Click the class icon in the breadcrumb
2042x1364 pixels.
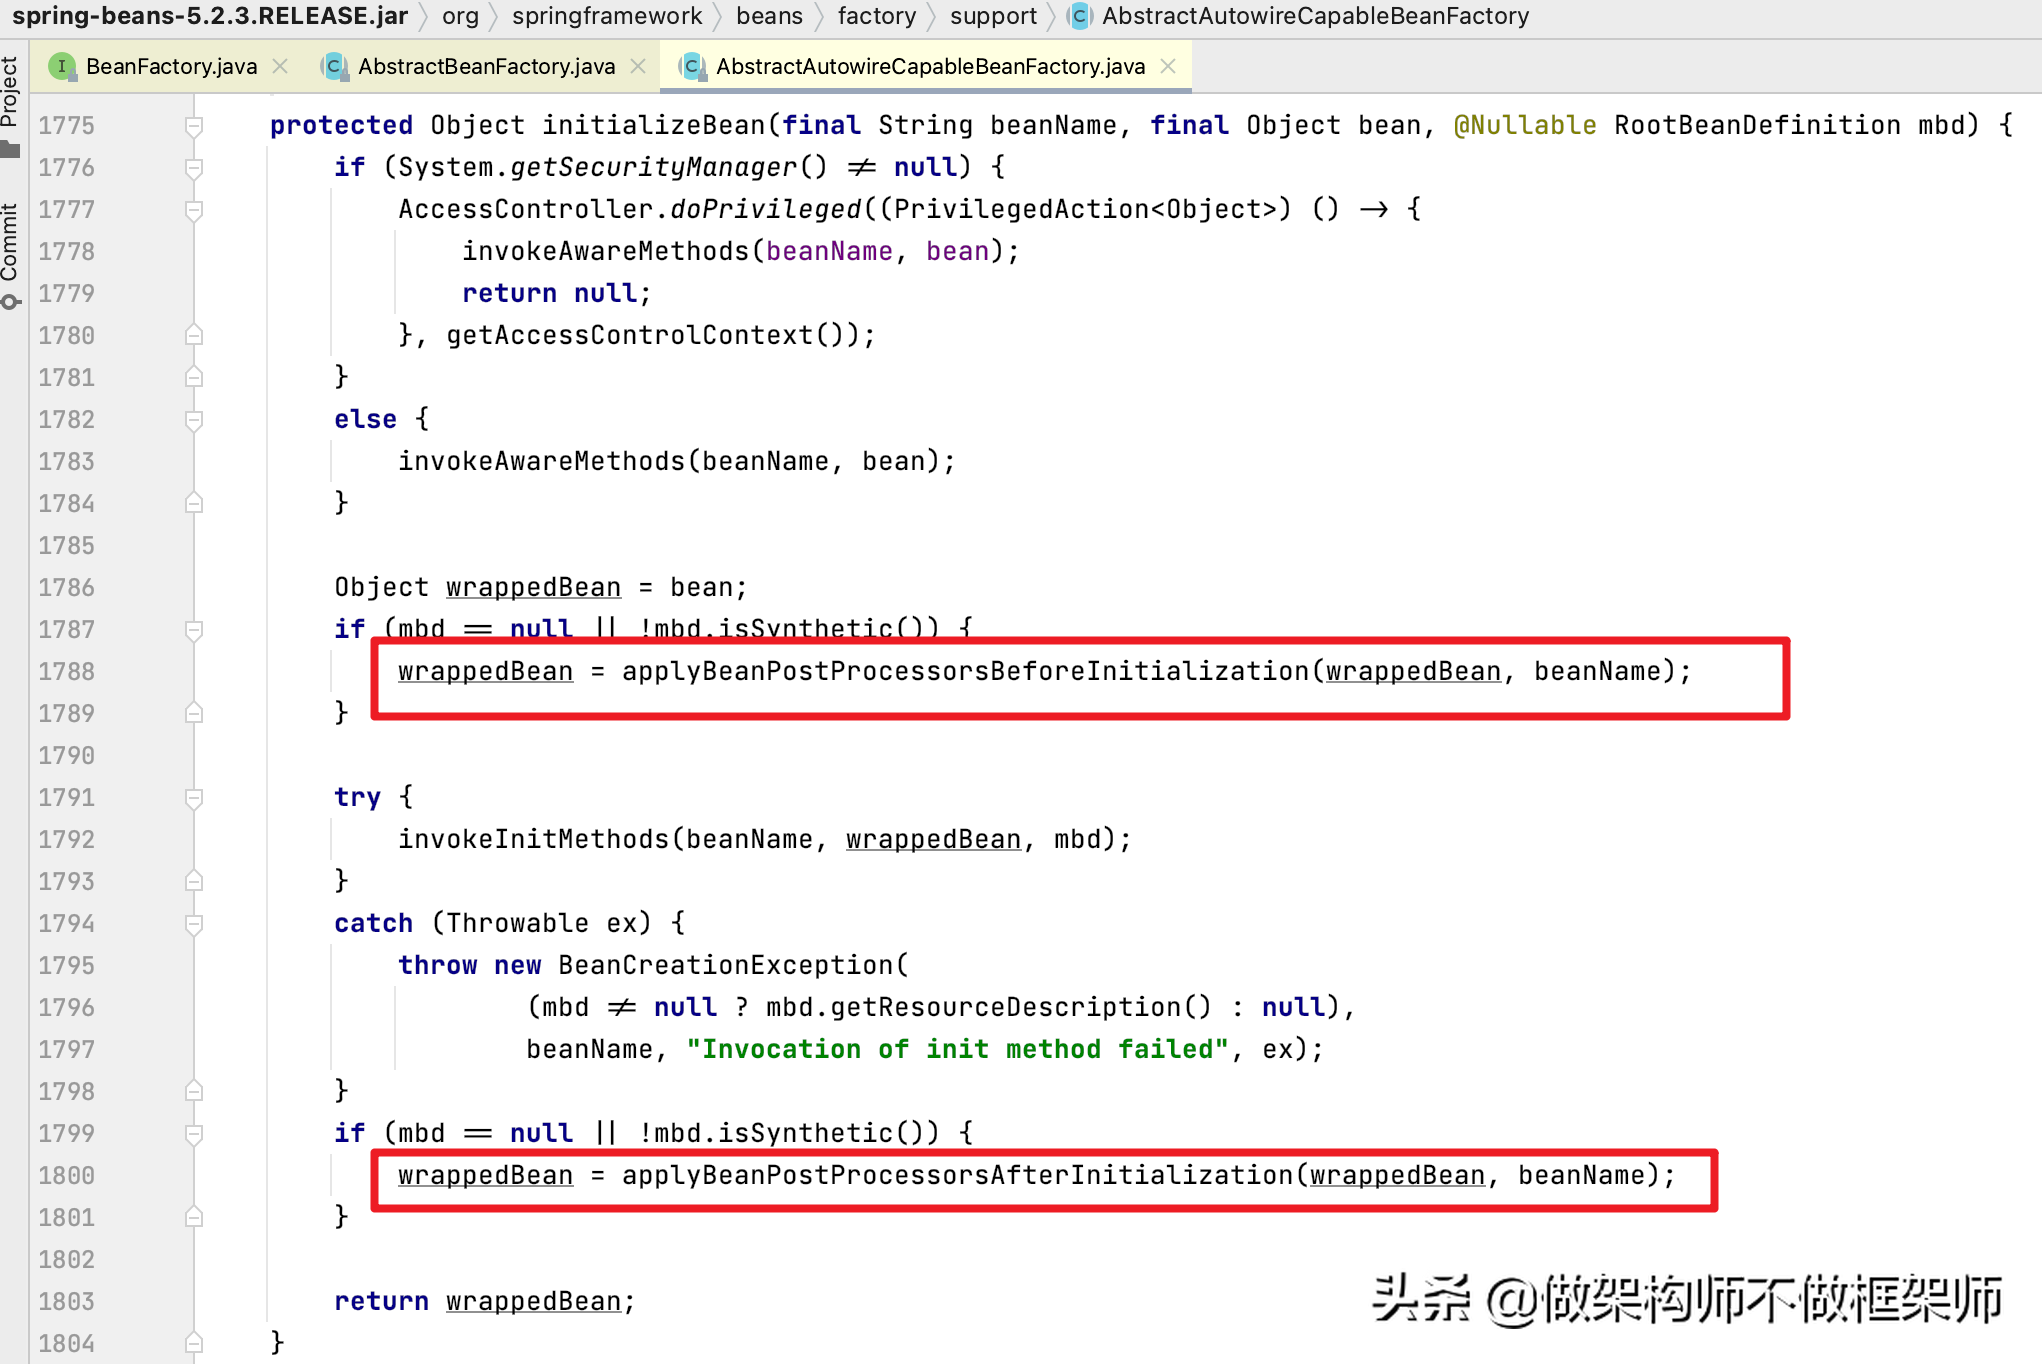coord(1079,16)
